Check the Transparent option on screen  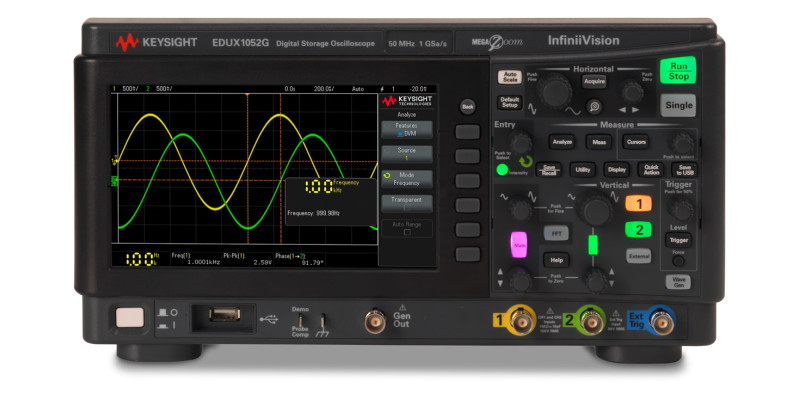coord(407,204)
